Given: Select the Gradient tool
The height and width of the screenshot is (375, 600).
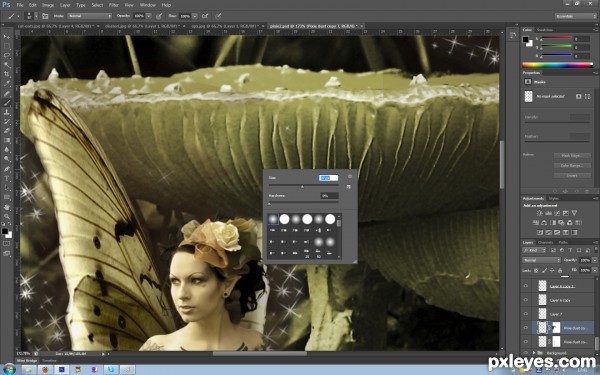Looking at the screenshot, I should point(7,140).
